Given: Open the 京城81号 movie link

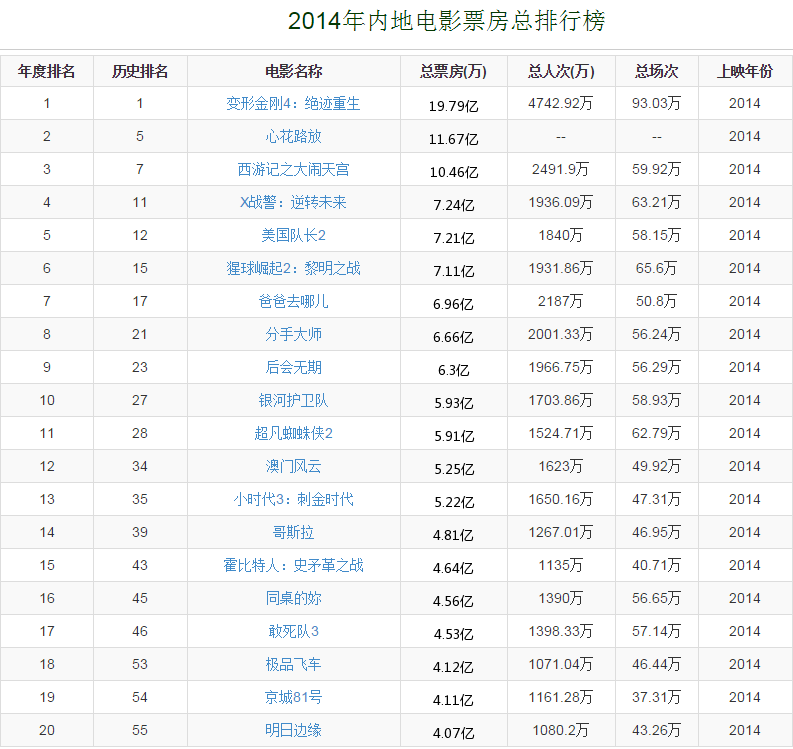Looking at the screenshot, I should pos(293,697).
